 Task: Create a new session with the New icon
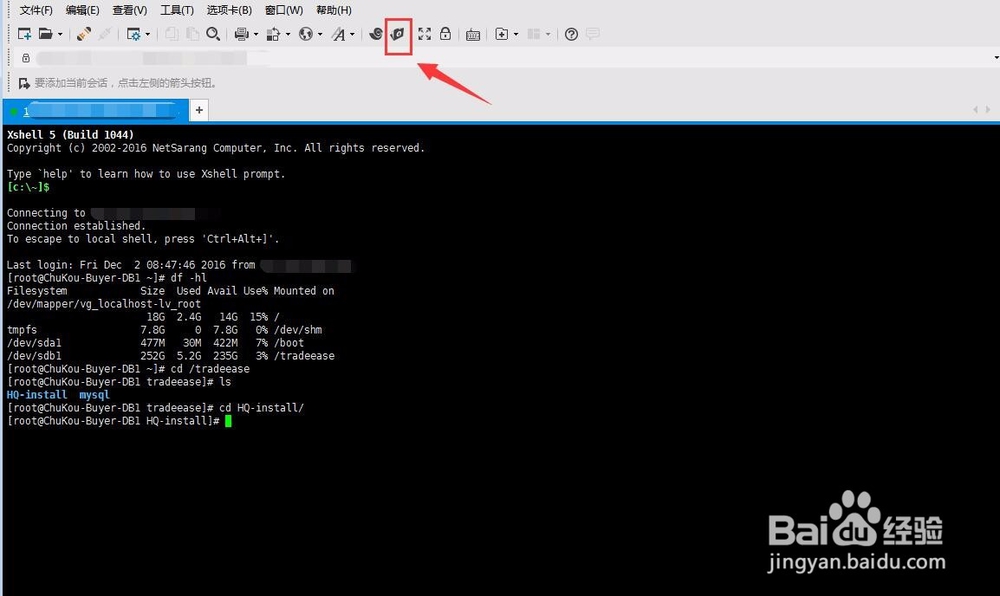coord(24,34)
